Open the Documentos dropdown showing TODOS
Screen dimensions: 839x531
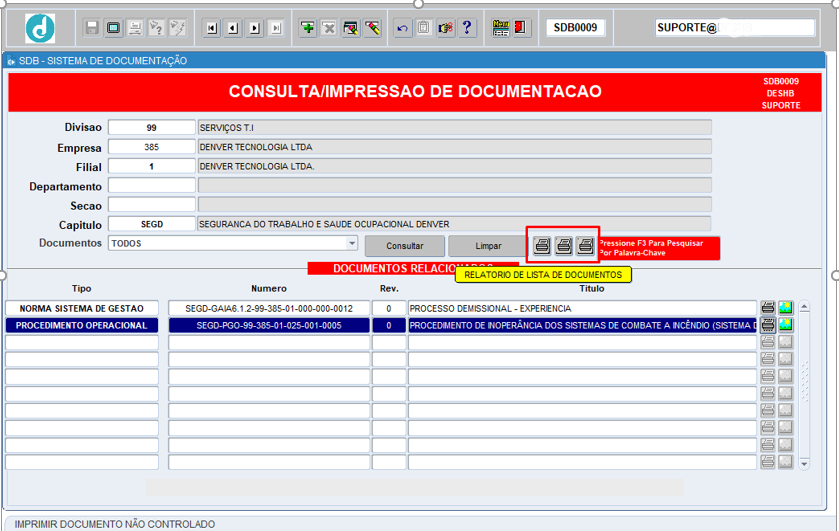pos(351,244)
